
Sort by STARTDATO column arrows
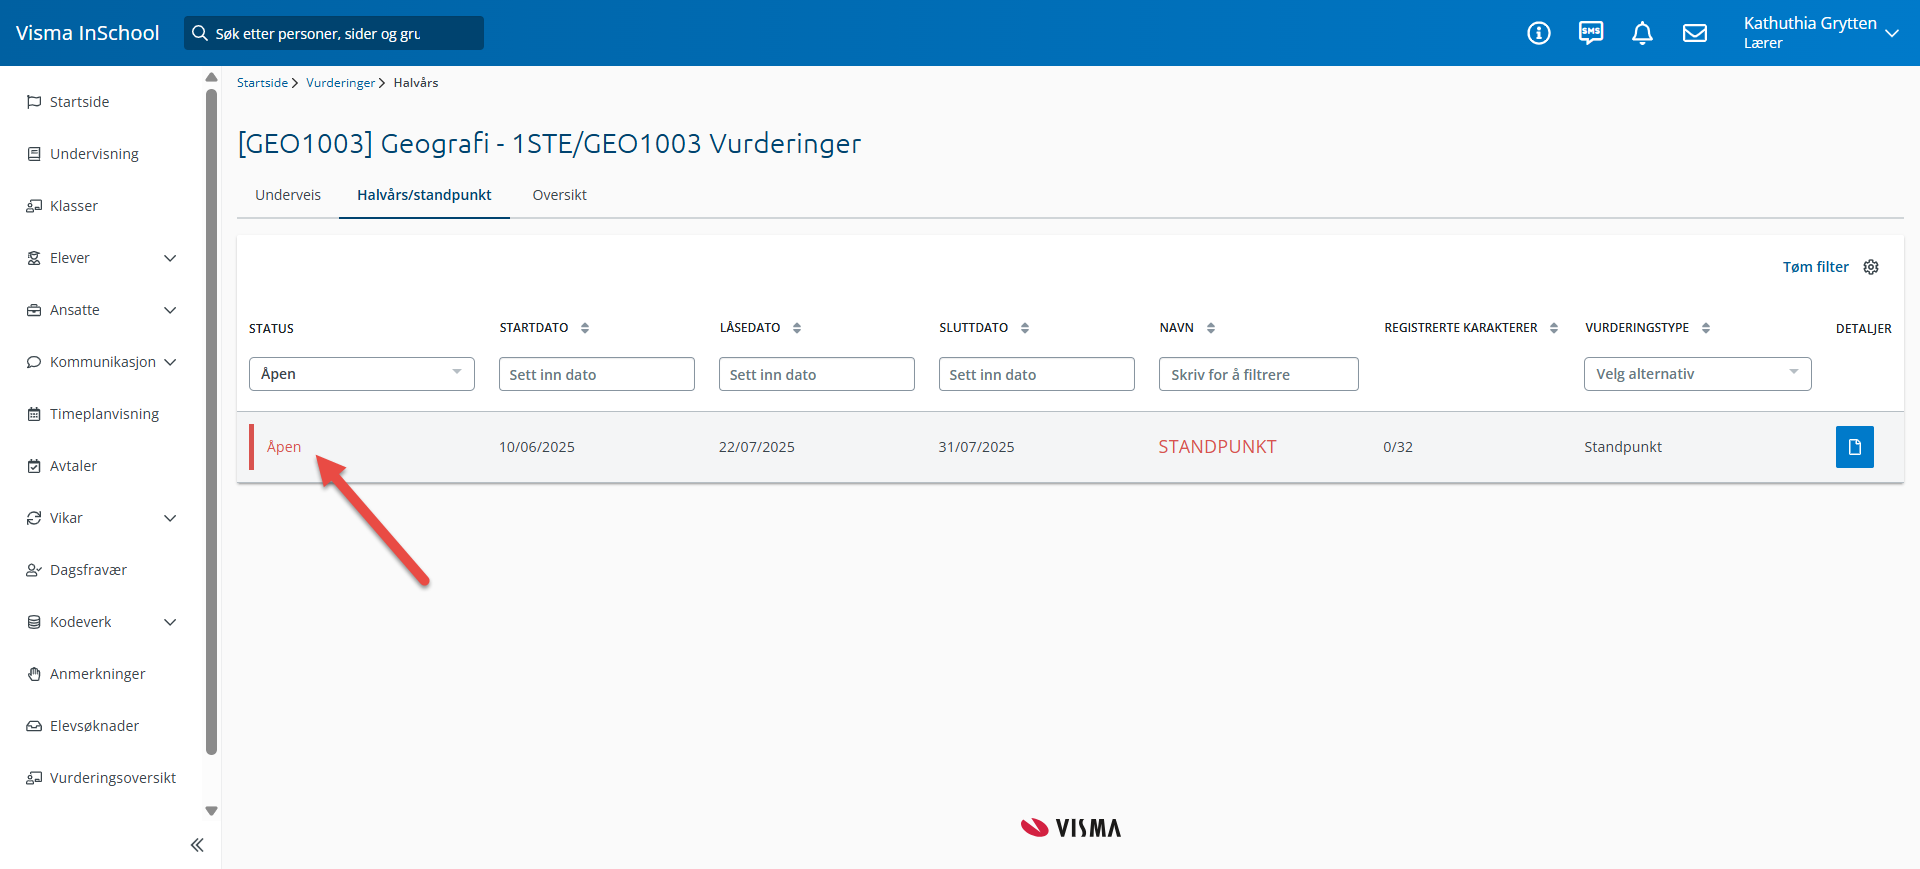point(585,328)
